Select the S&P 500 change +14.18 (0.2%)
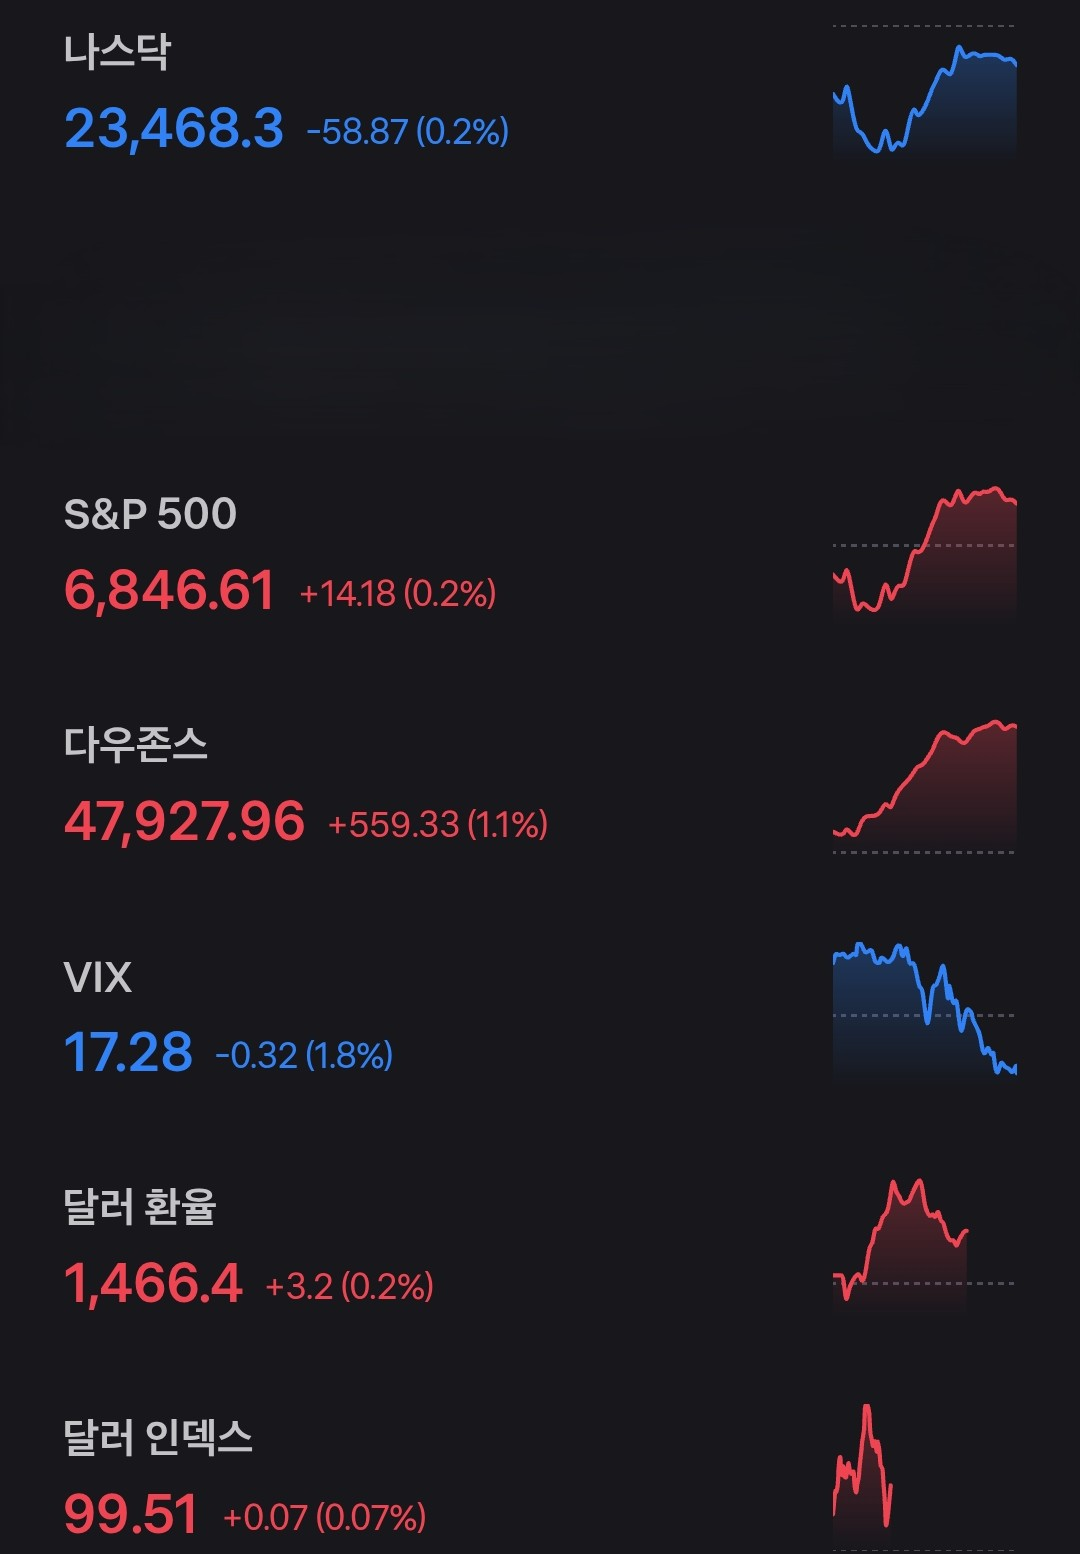 point(398,593)
